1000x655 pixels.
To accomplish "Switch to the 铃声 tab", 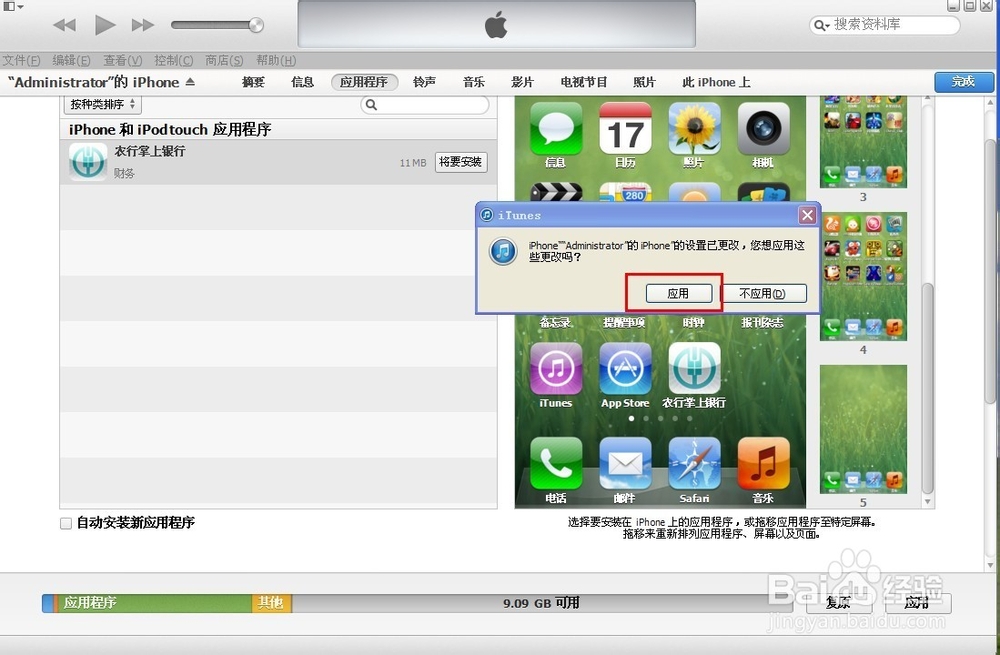I will 424,82.
